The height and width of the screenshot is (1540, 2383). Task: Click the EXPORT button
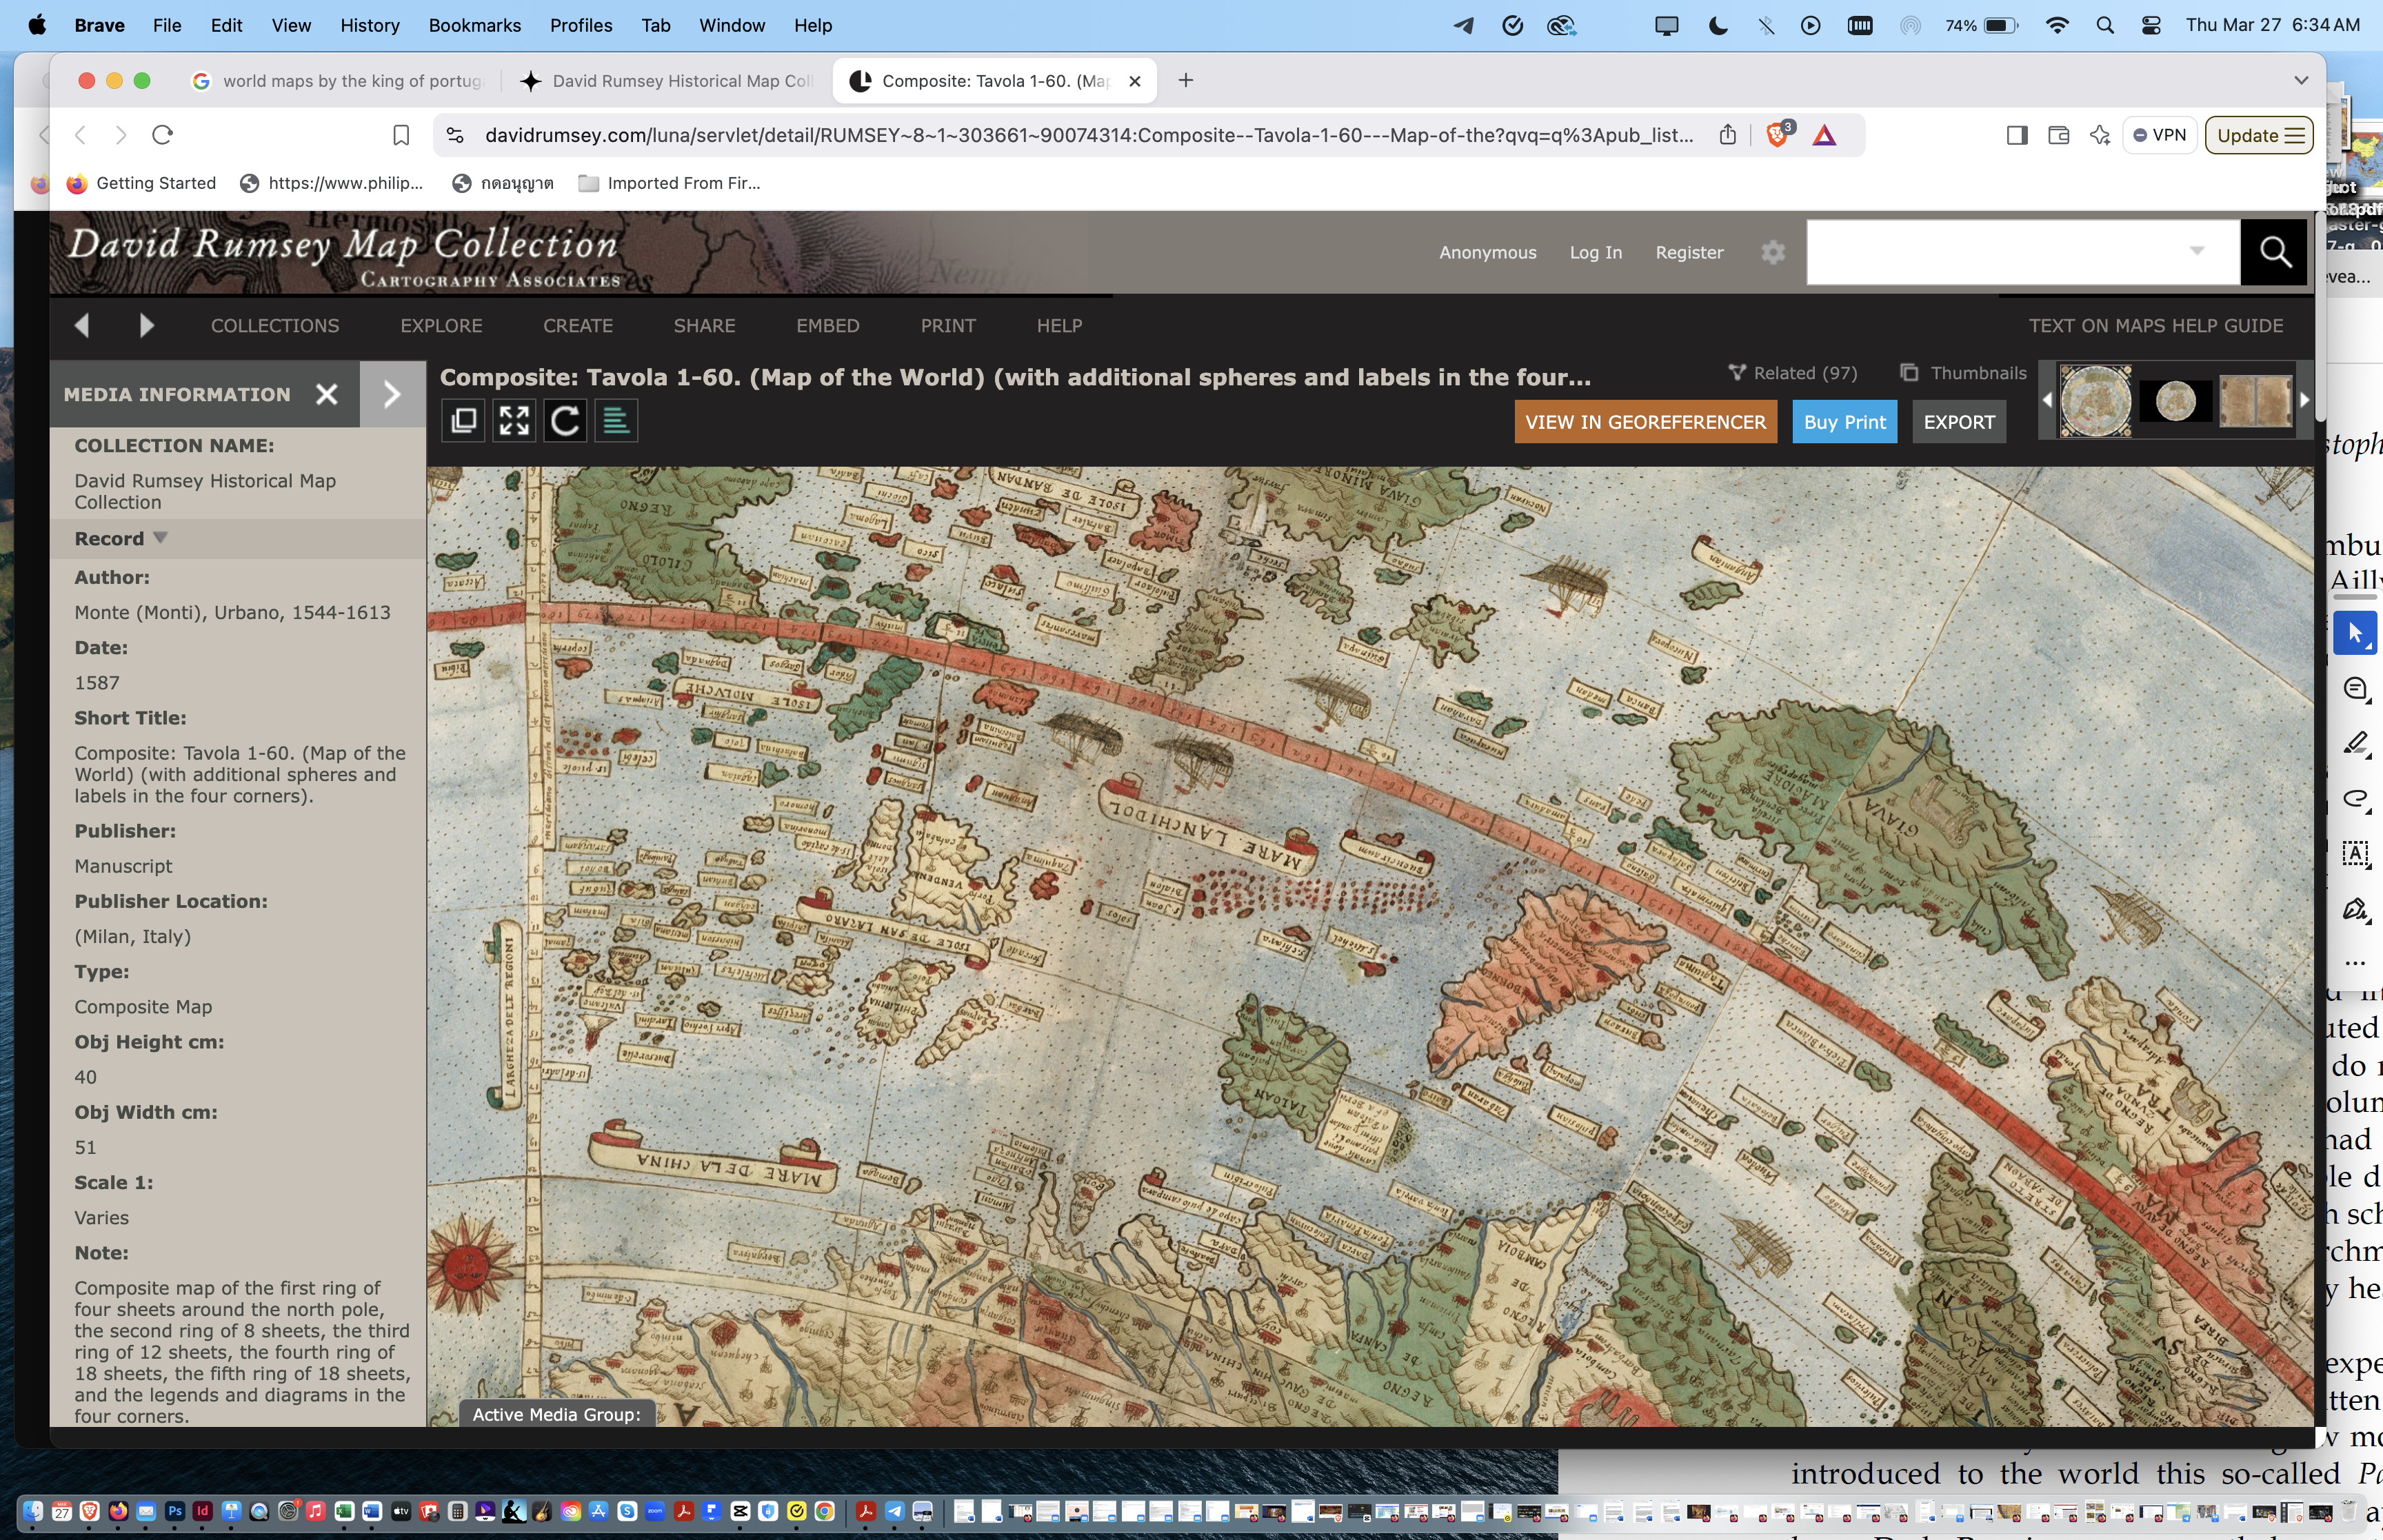(1959, 422)
